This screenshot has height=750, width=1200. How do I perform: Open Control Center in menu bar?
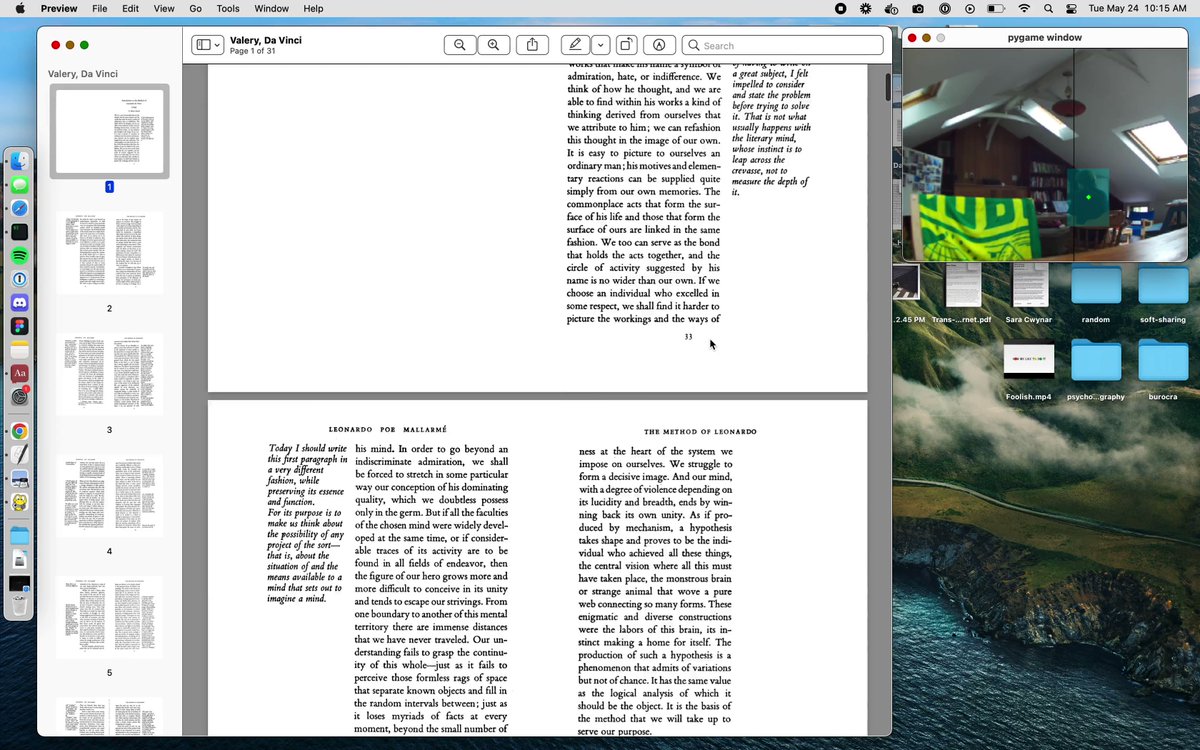click(1072, 8)
